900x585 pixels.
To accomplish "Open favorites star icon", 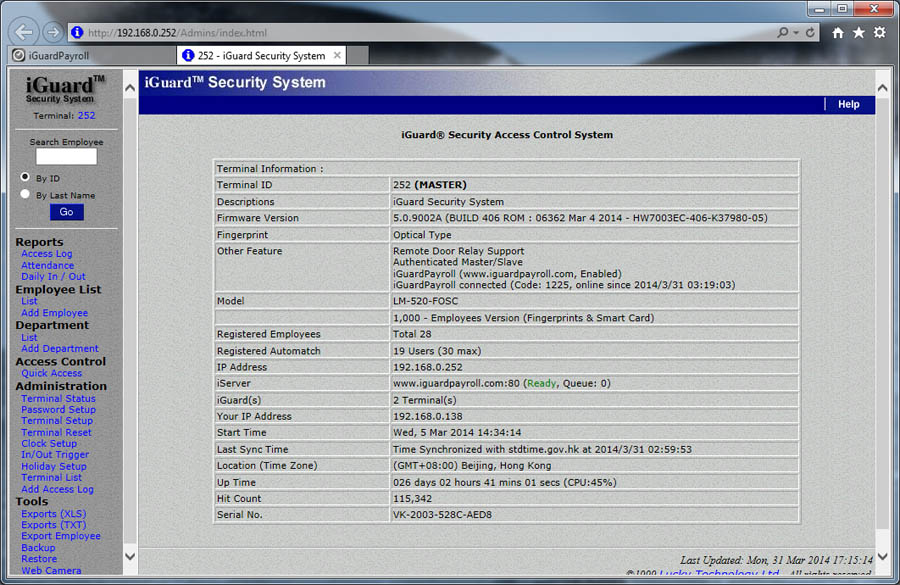I will click(x=859, y=33).
